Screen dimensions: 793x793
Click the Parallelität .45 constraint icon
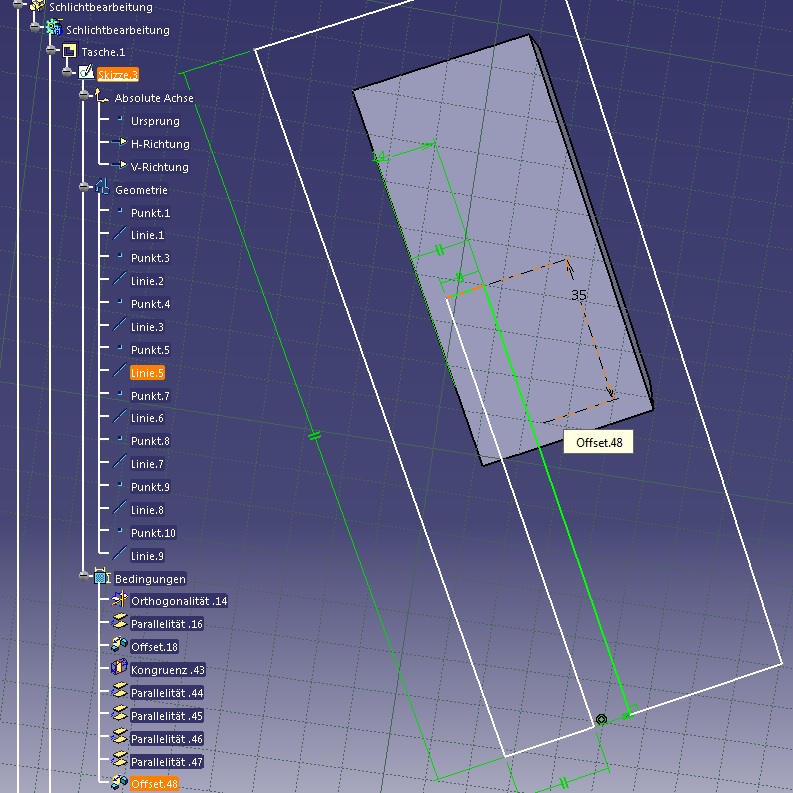pyautogui.click(x=119, y=714)
